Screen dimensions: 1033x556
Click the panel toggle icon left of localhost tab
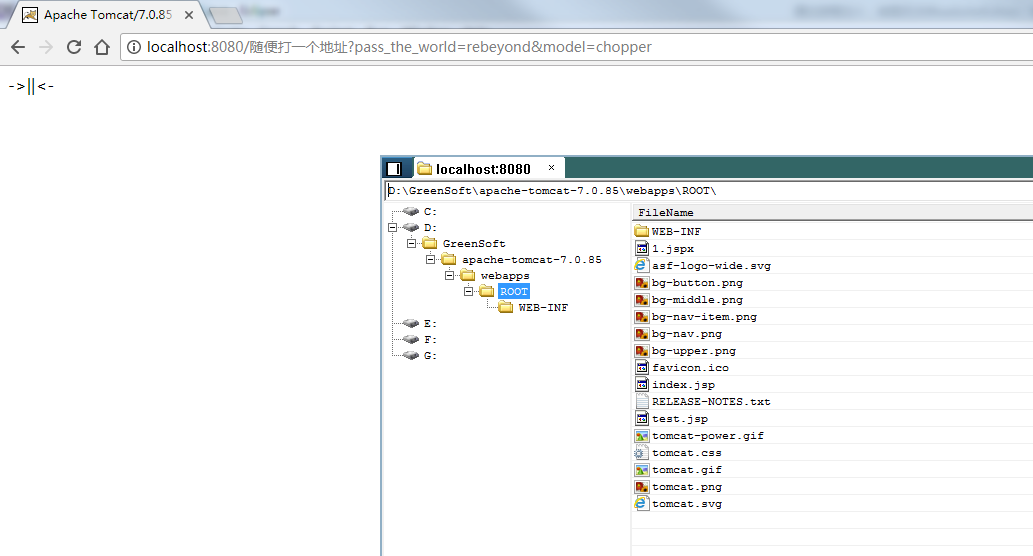click(x=394, y=169)
